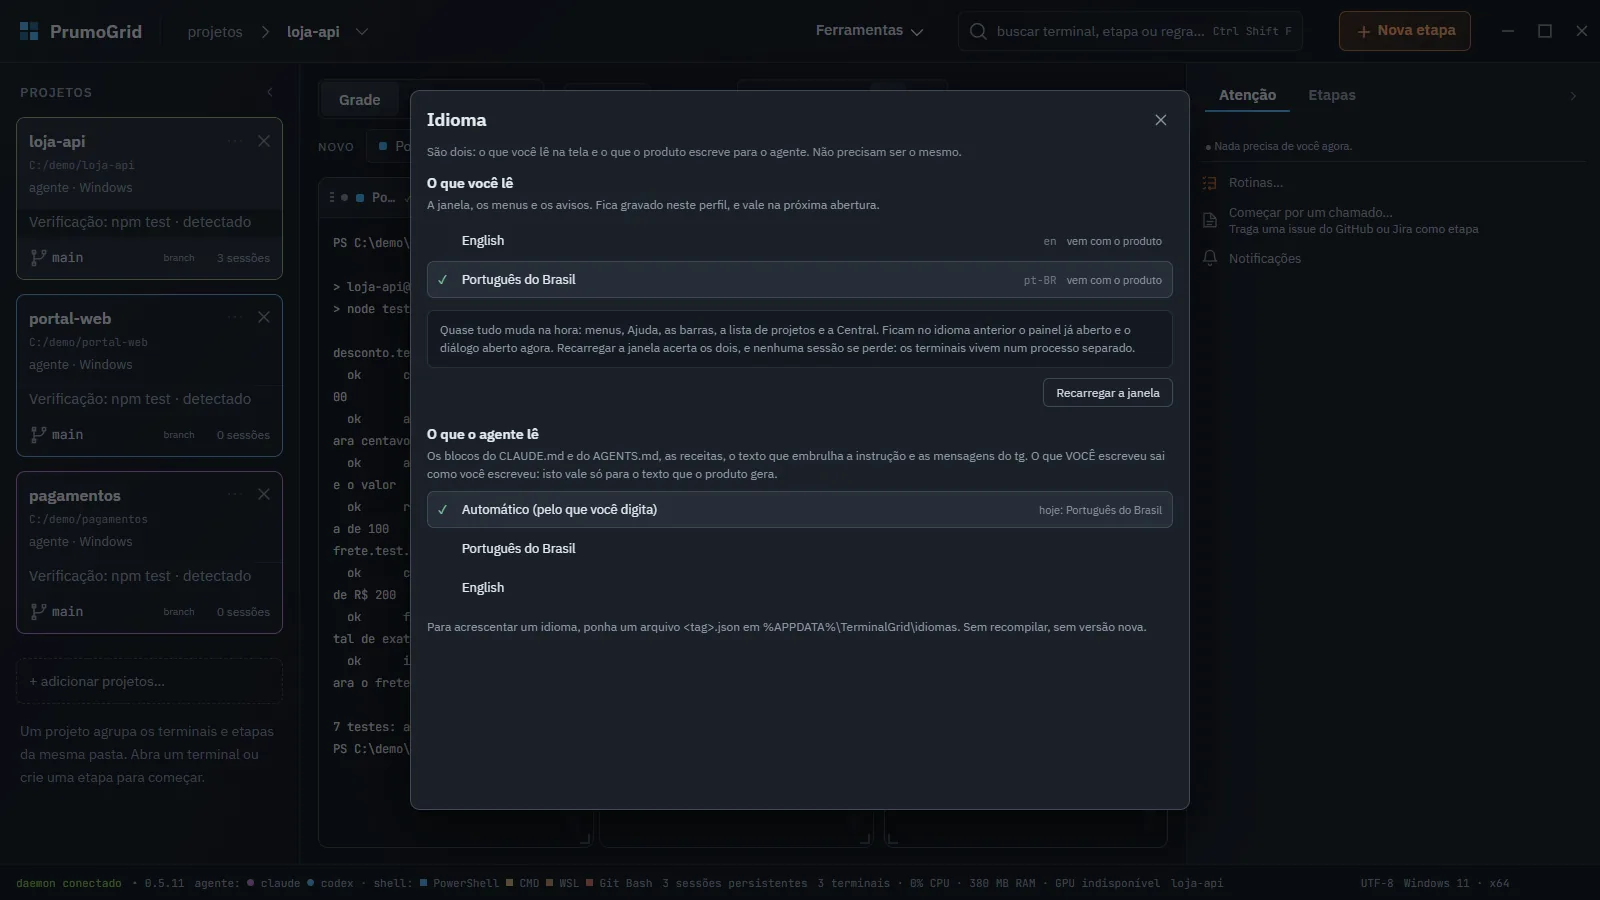Screen dimensions: 1600x900
Task: Collapse the right panel chevron
Action: (x=1573, y=96)
